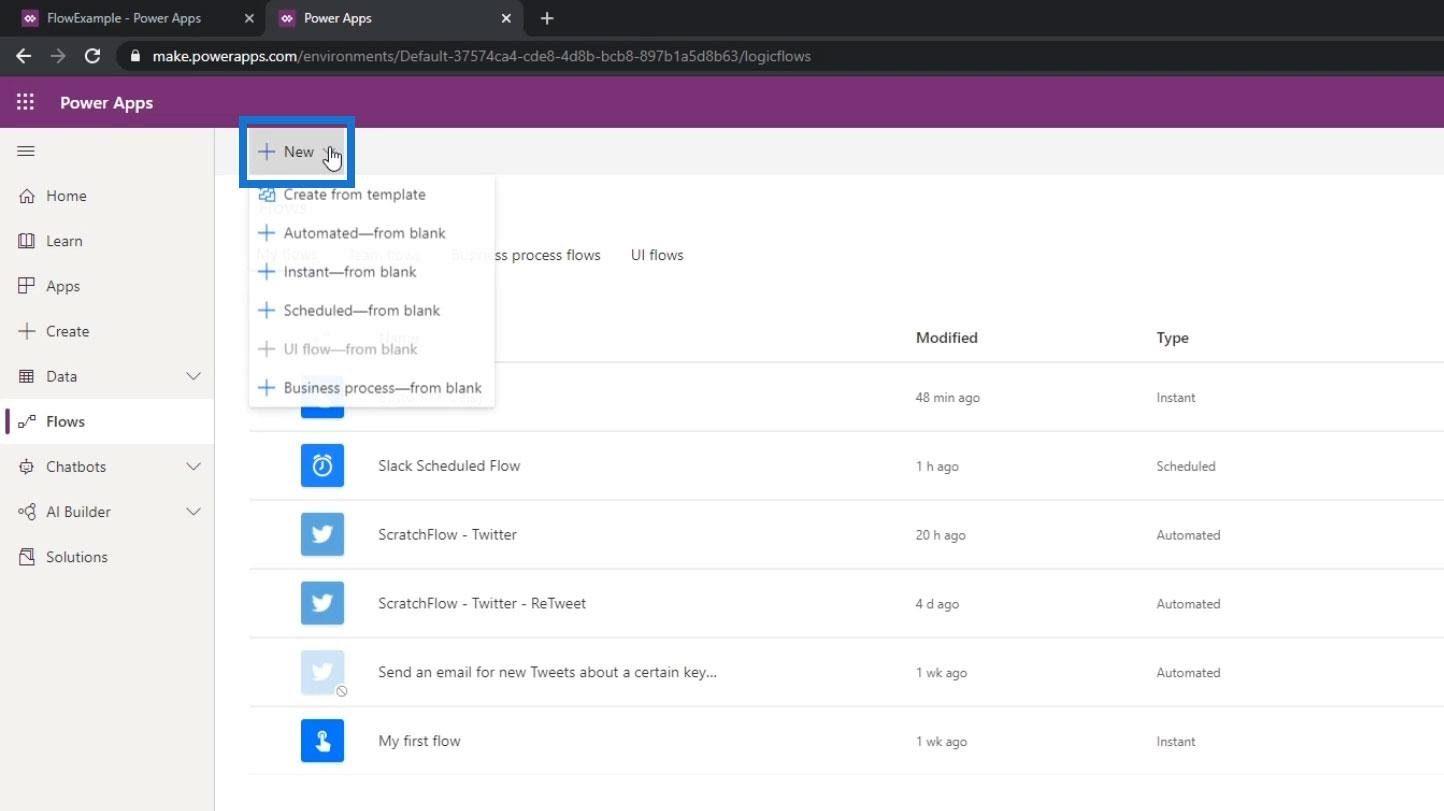The image size is (1444, 811).
Task: Click 'Scheduled' type for Slack flow
Action: 1185,467
